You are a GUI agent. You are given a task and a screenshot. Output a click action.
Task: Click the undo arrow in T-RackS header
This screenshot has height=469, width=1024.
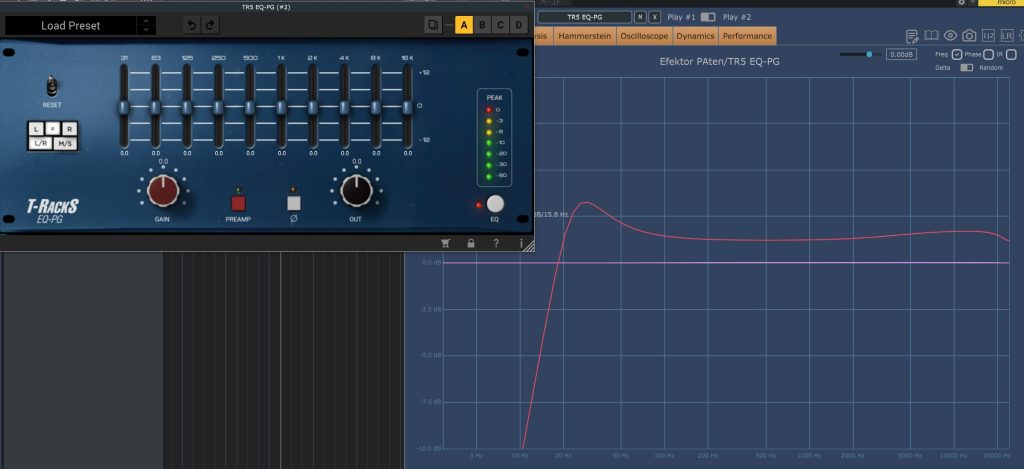(192, 25)
